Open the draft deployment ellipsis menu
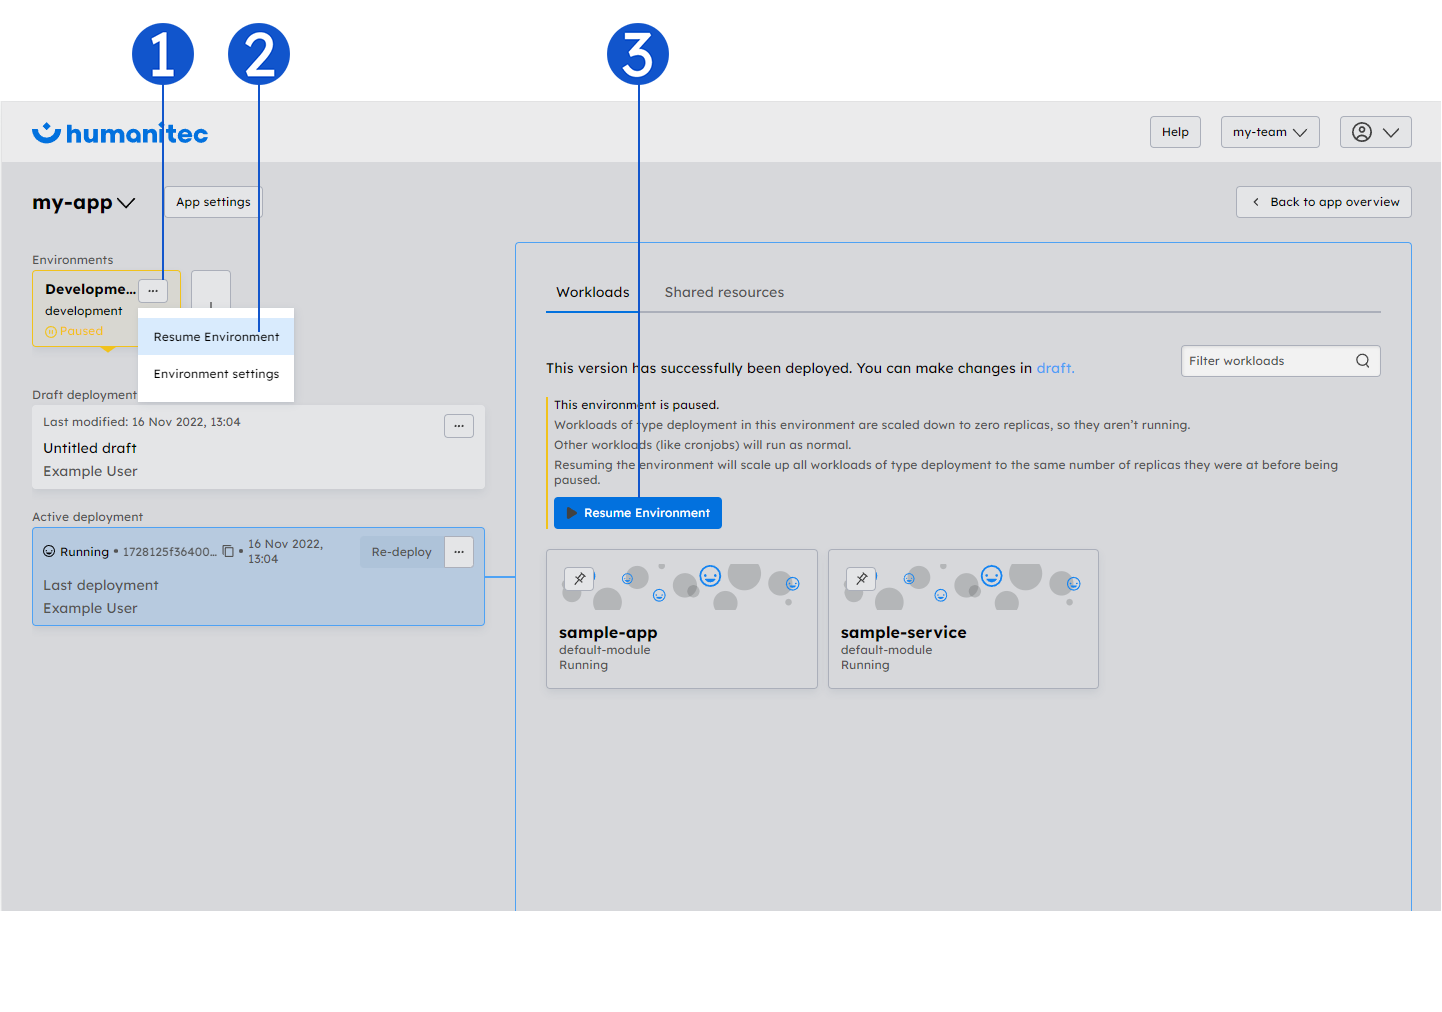The height and width of the screenshot is (1012, 1442). [x=459, y=426]
